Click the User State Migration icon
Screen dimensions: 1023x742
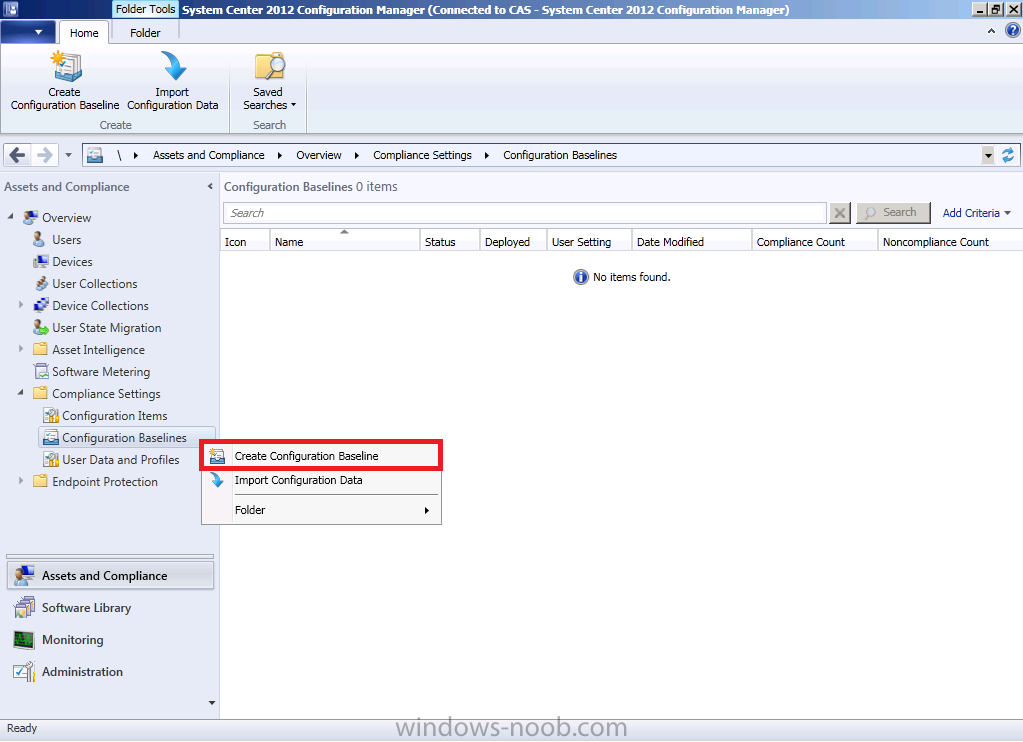(40, 328)
